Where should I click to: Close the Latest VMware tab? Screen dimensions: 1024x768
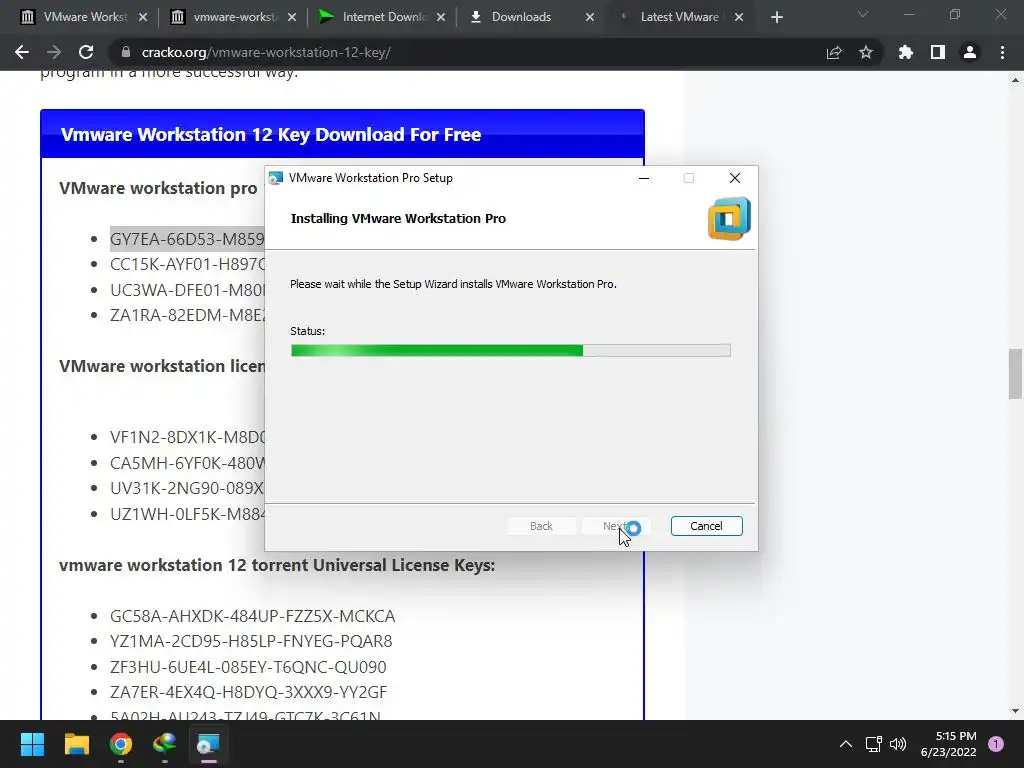click(x=739, y=17)
